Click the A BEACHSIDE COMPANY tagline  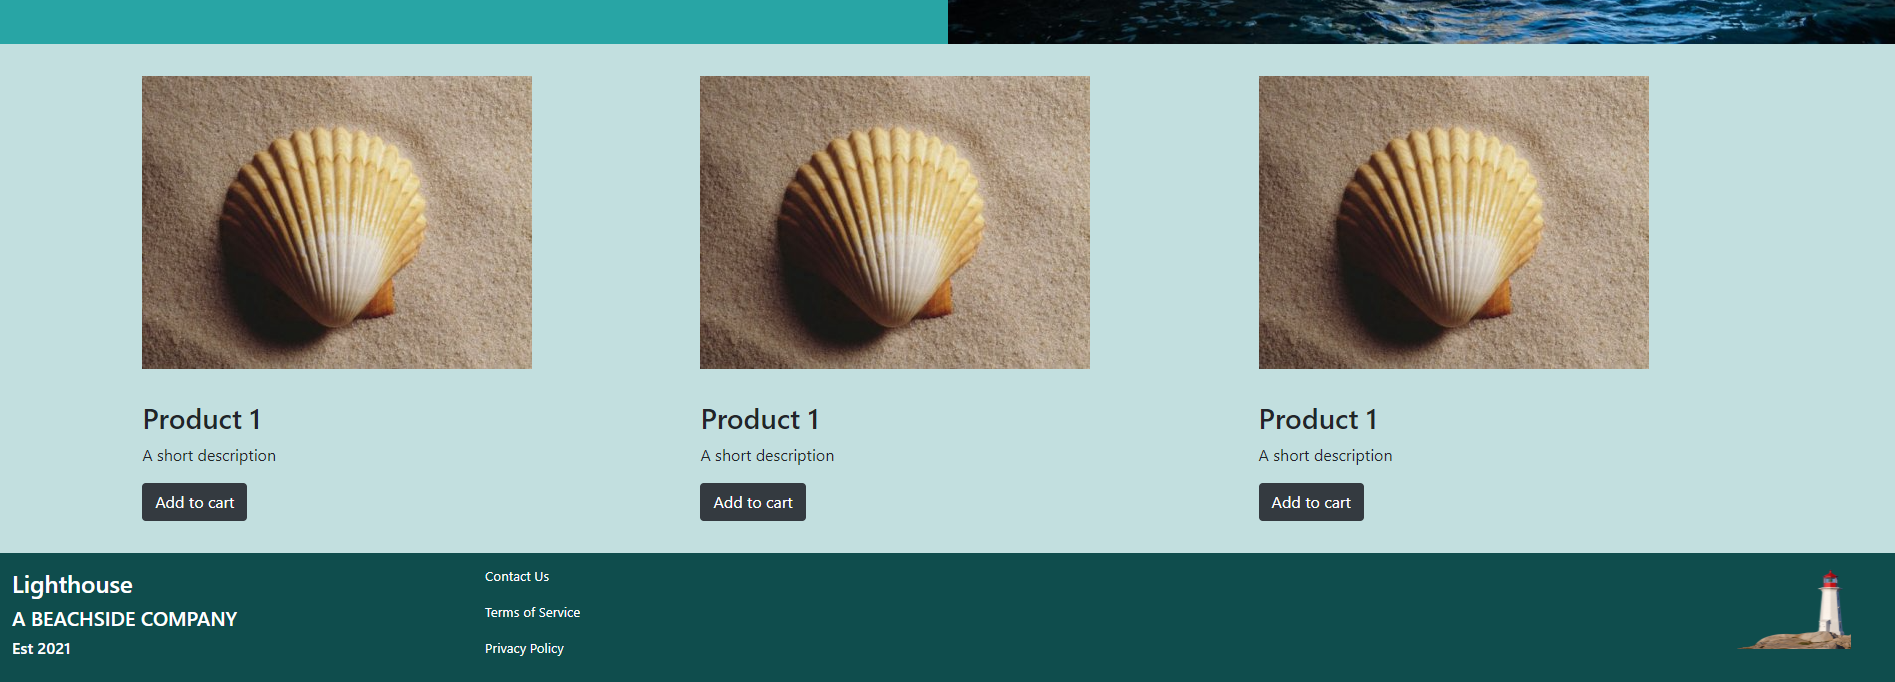click(x=125, y=619)
